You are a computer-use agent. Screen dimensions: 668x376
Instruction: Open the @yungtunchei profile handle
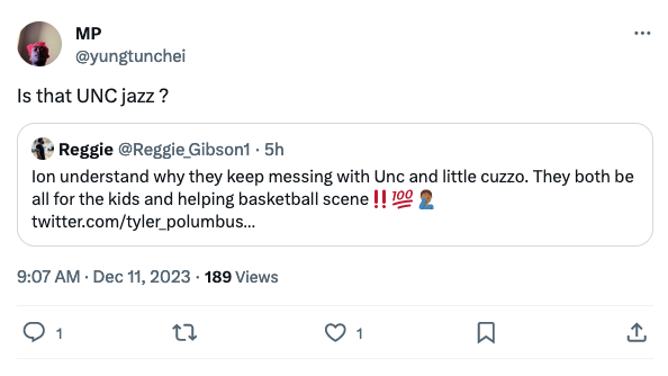[130, 56]
